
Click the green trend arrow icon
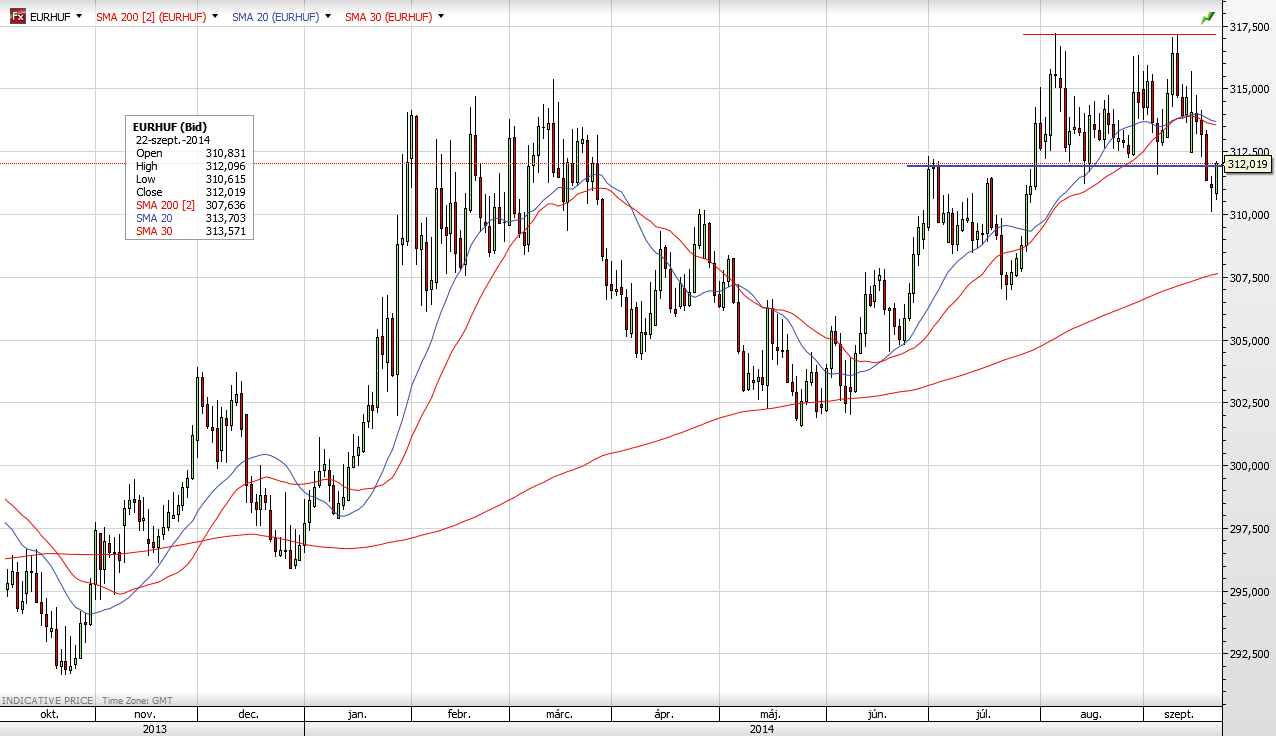coord(1208,18)
